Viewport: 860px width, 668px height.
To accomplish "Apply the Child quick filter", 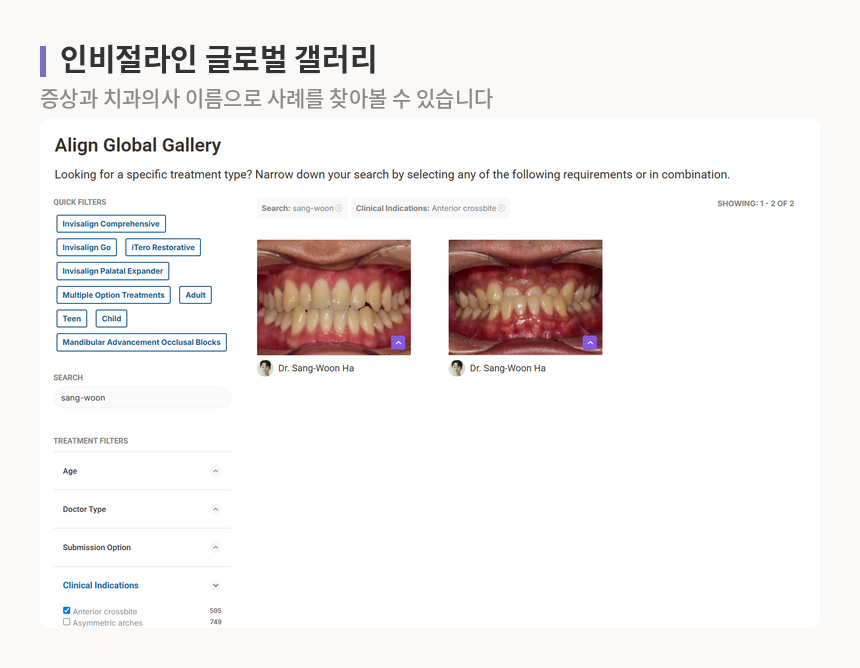I will click(x=111, y=319).
